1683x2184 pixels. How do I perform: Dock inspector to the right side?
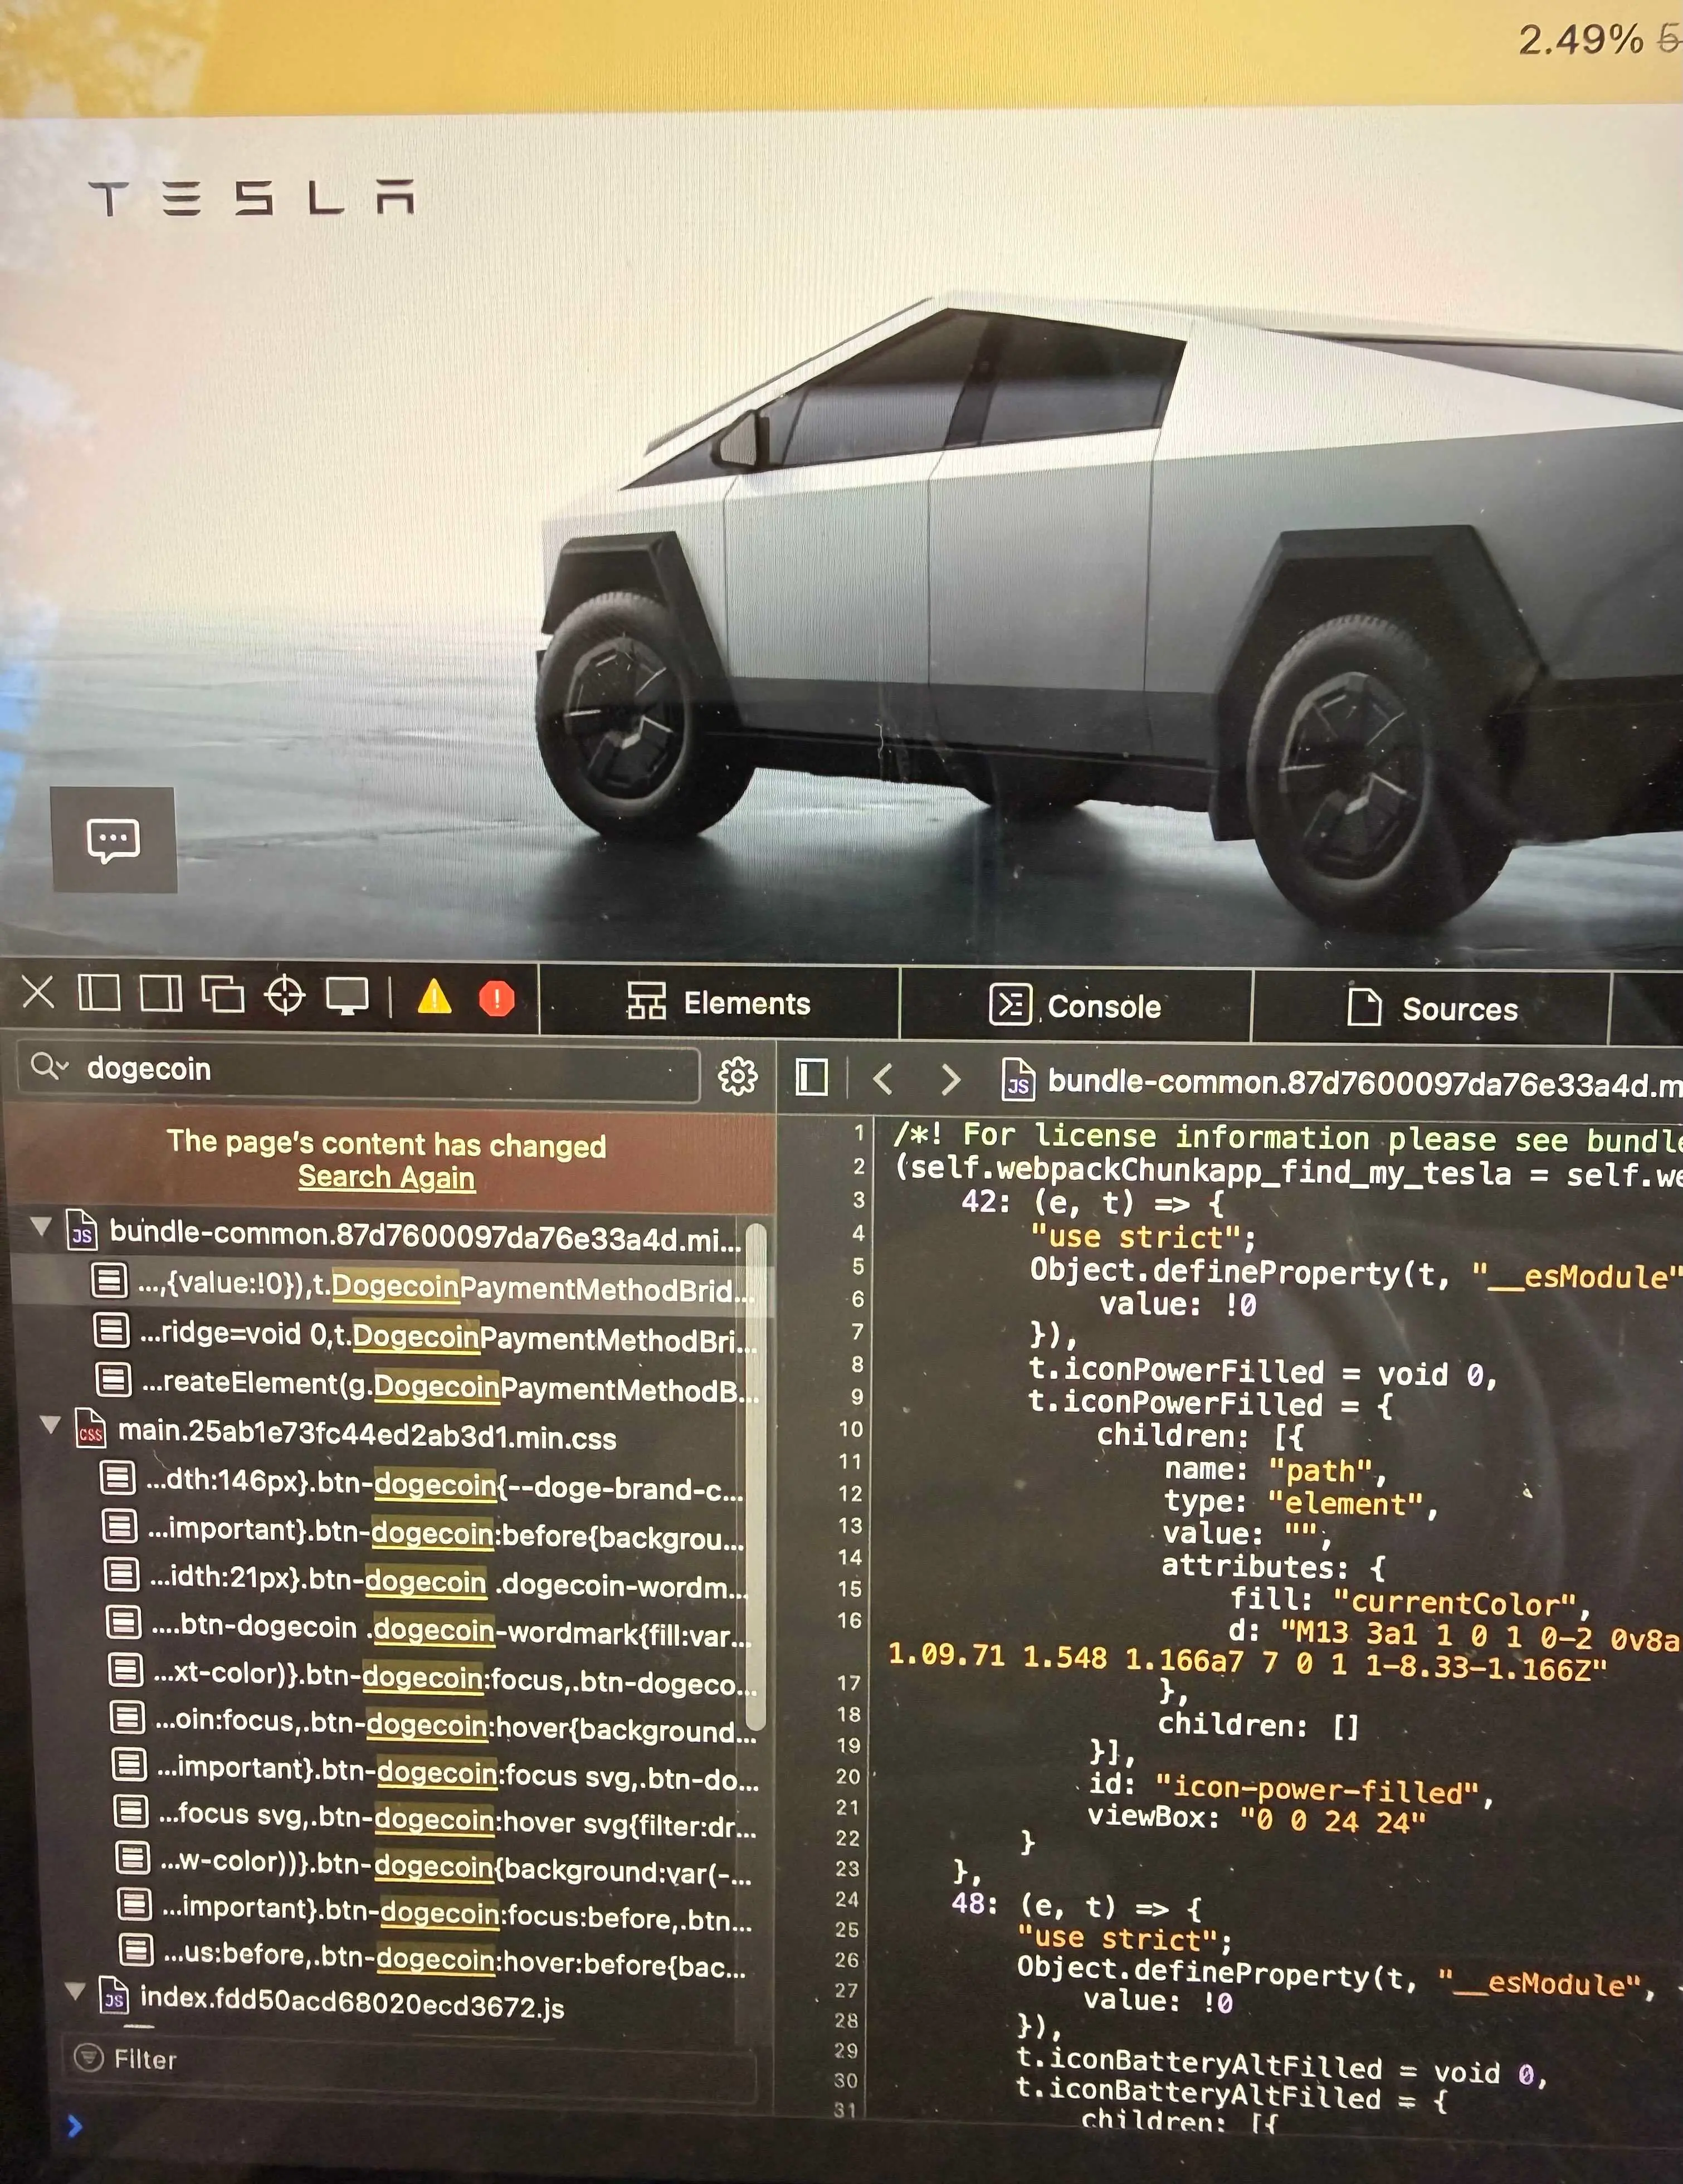coord(161,994)
